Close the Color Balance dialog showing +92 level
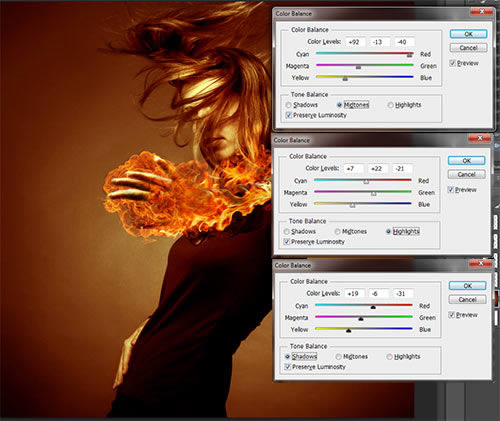Viewport: 500px width, 421px height. 481,12
